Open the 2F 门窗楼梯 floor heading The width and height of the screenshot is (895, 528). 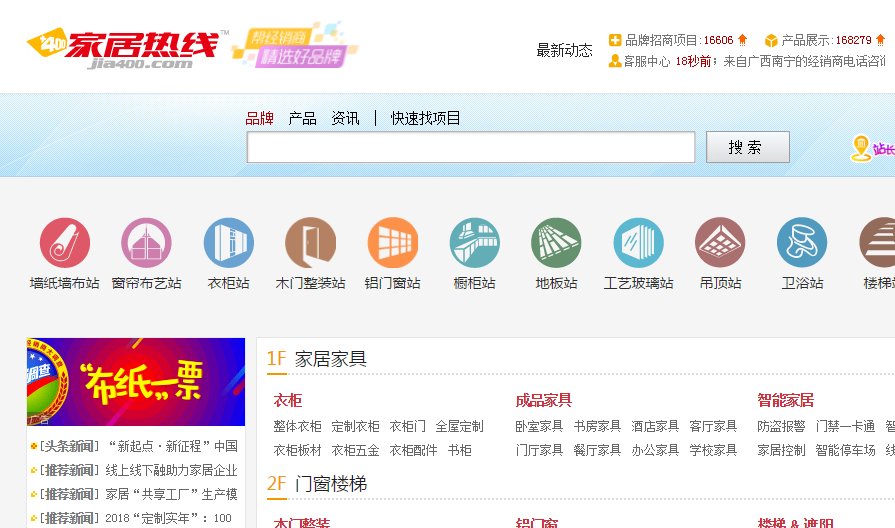tap(317, 484)
